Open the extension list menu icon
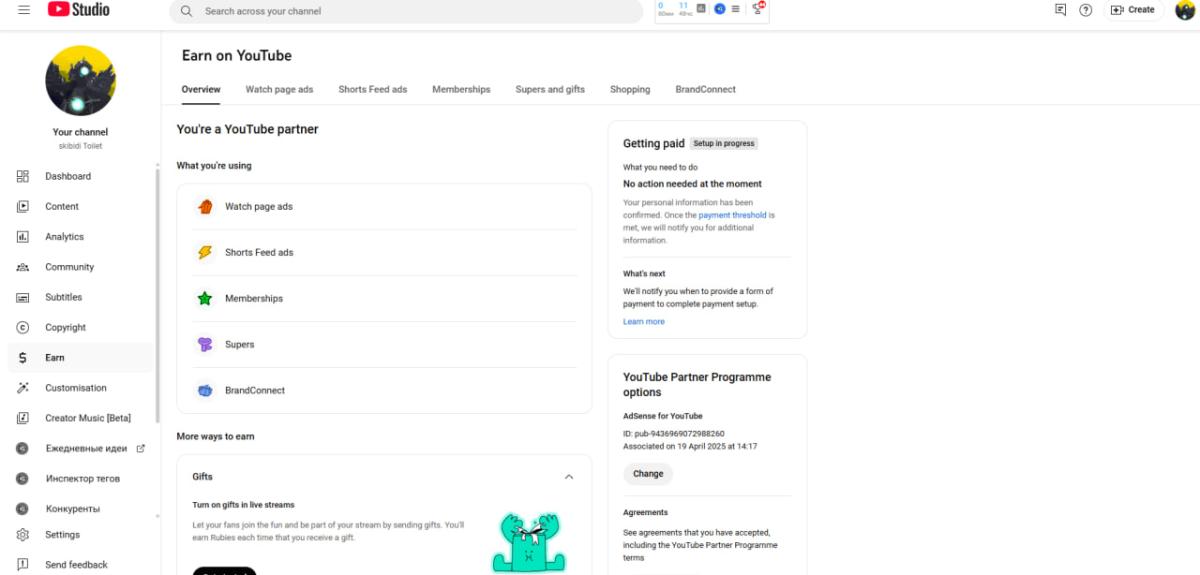Image resolution: width=1200 pixels, height=575 pixels. 736,9
